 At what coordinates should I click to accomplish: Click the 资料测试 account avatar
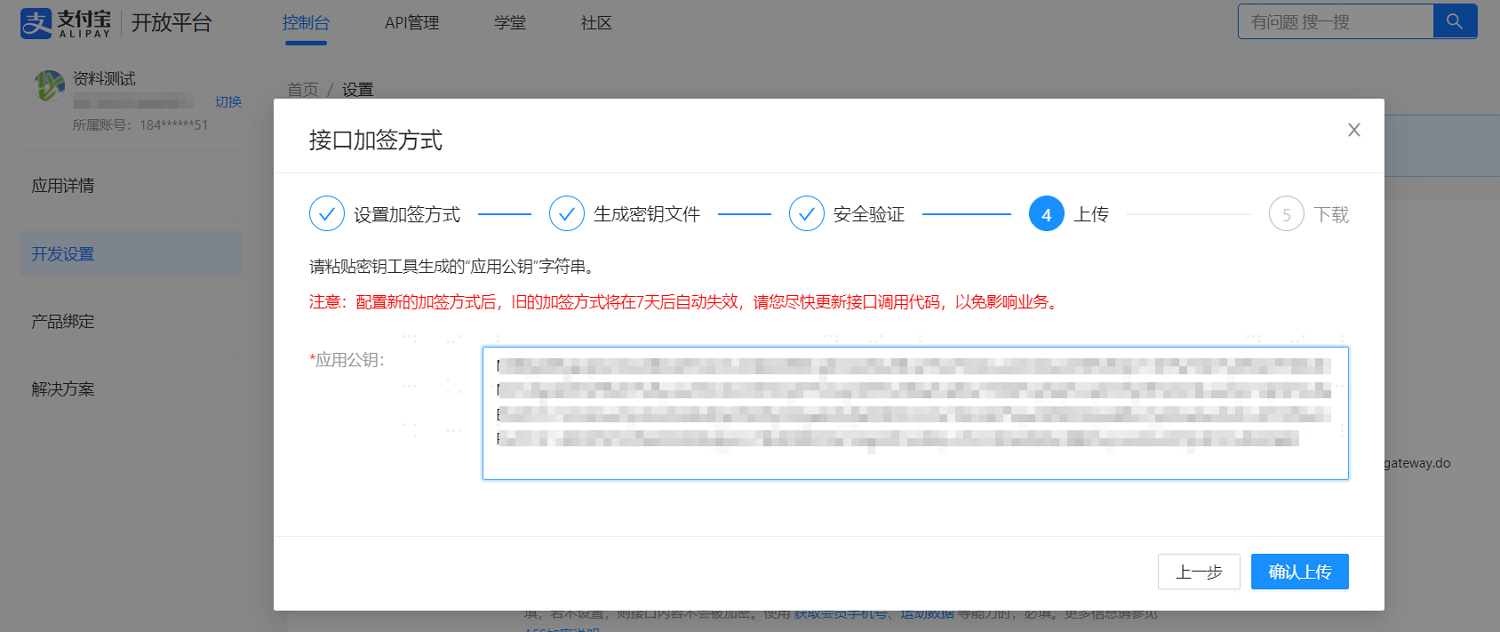(50, 86)
